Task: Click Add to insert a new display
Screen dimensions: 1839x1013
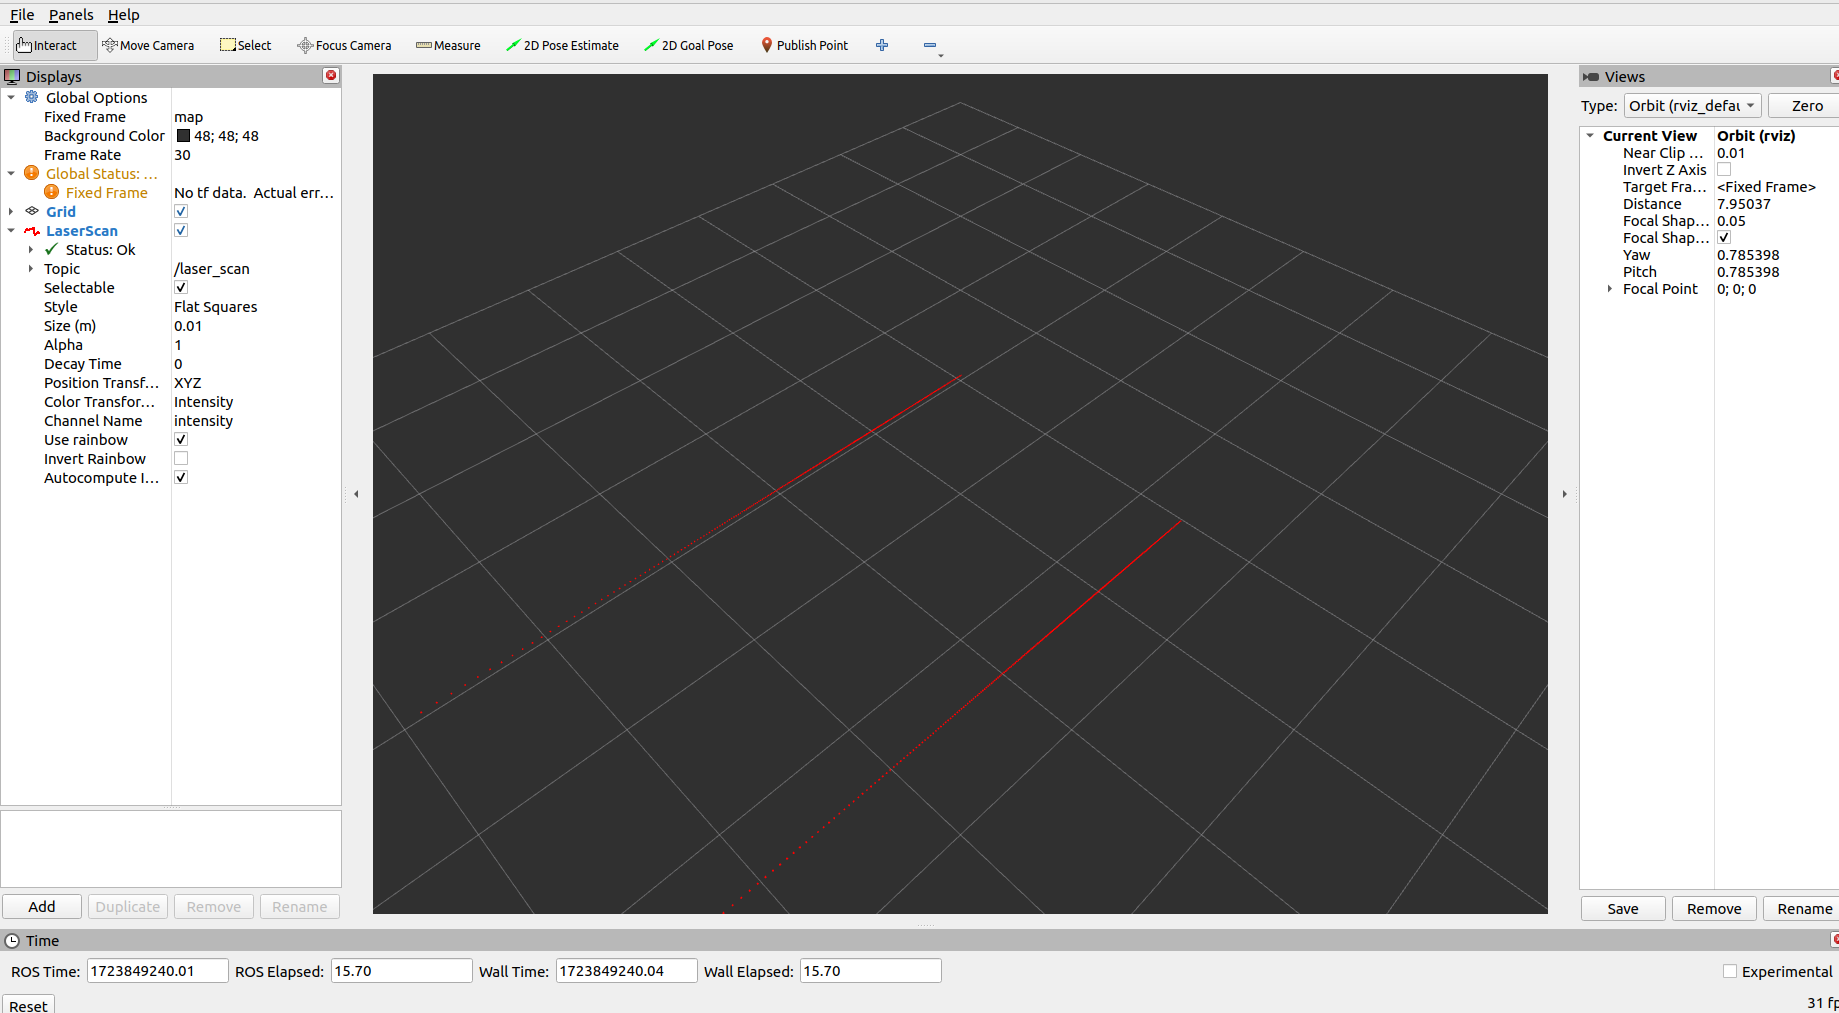Action: [41, 906]
